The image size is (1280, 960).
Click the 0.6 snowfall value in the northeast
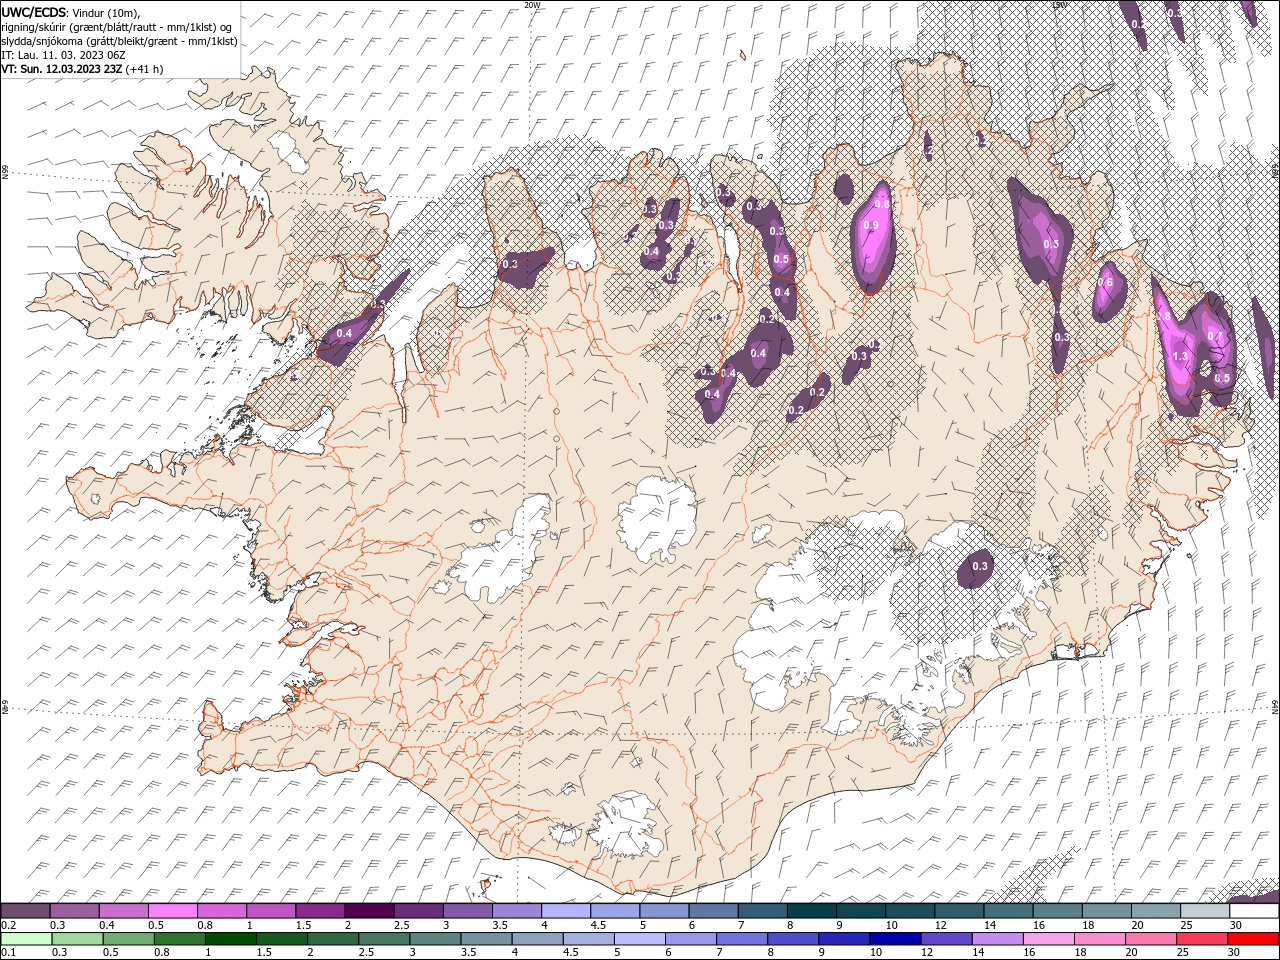[1106, 282]
